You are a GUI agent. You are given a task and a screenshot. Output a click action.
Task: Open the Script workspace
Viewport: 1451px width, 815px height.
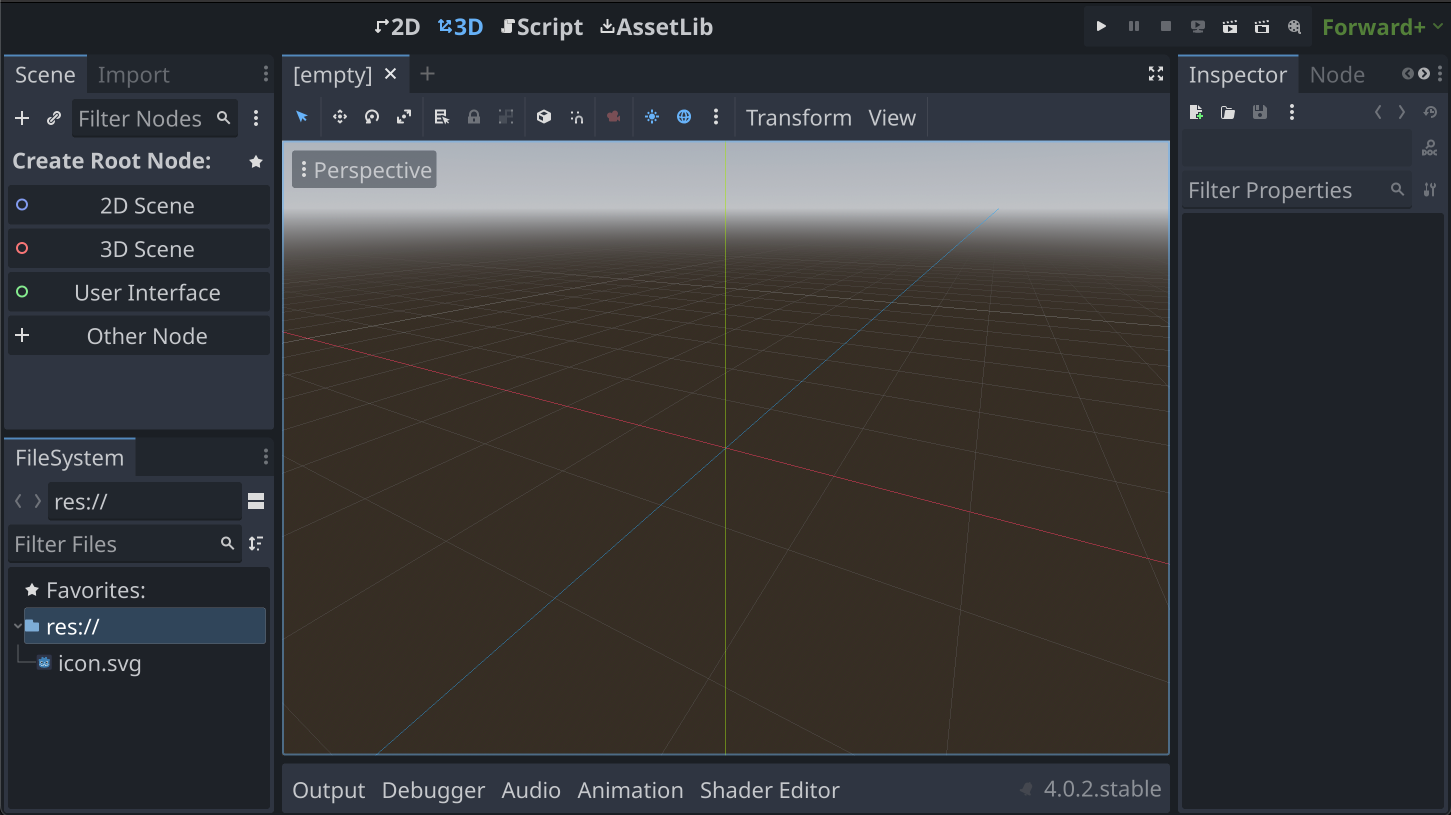541,27
